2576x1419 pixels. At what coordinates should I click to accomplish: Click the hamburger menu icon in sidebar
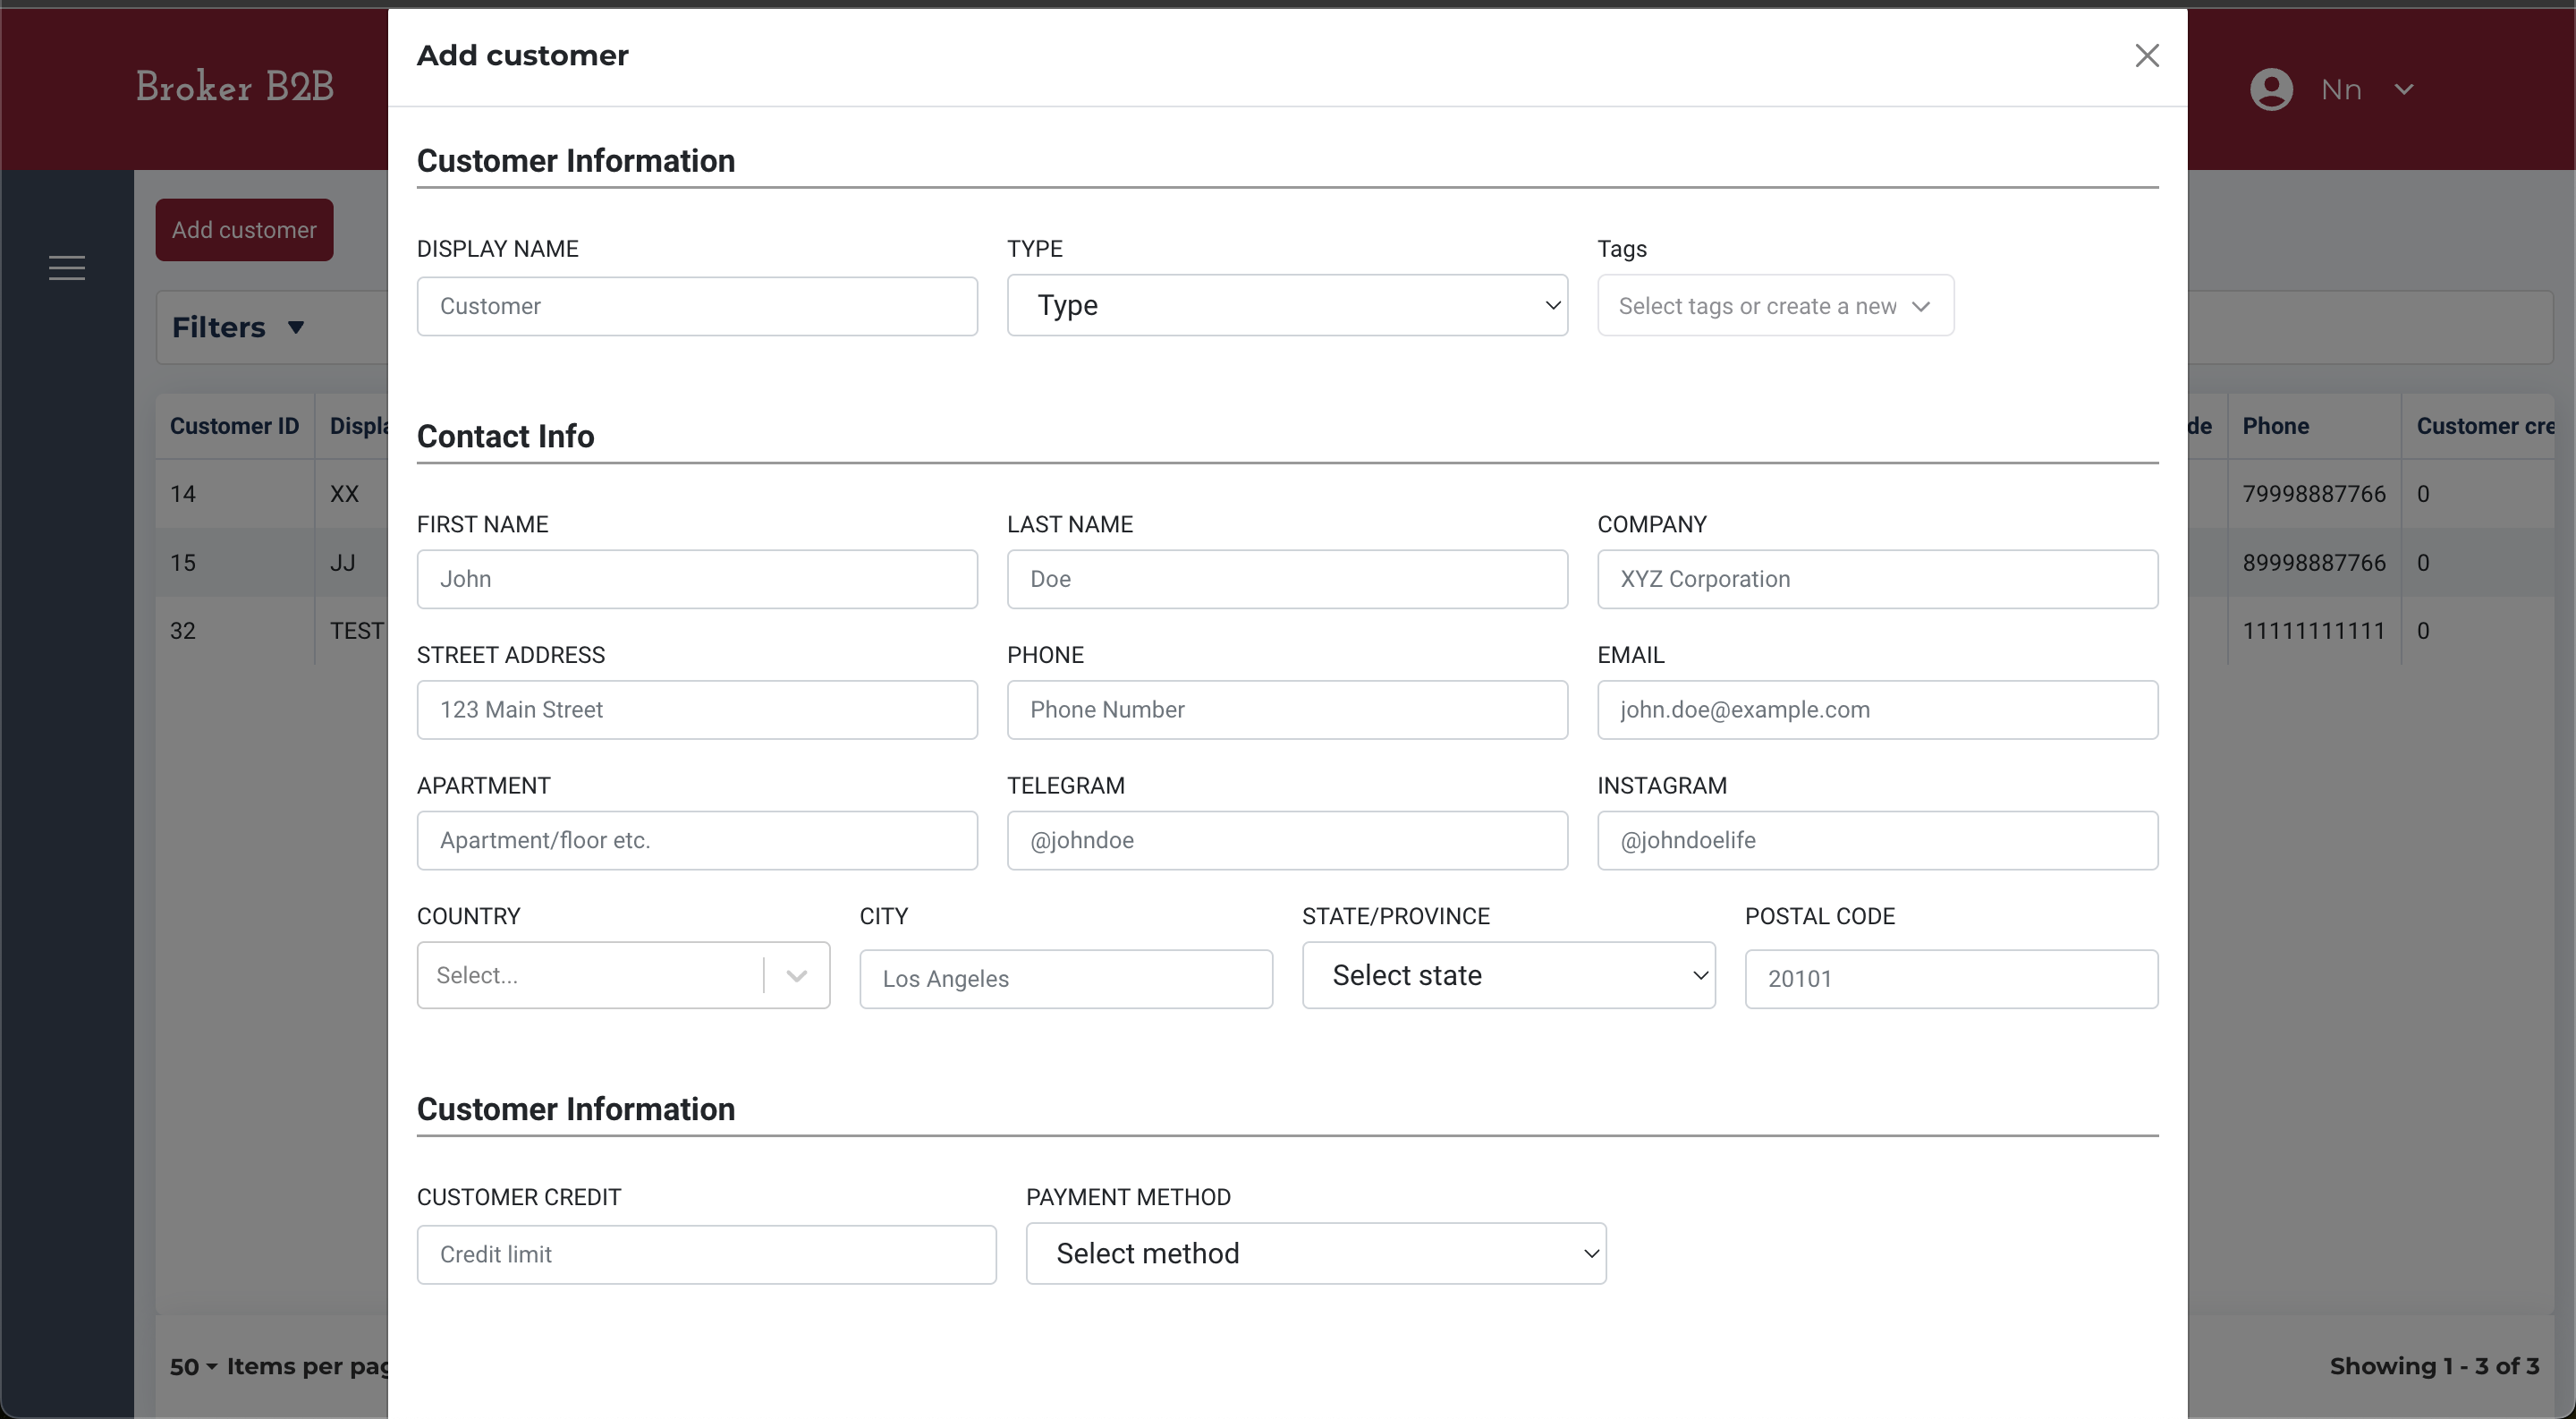click(67, 268)
